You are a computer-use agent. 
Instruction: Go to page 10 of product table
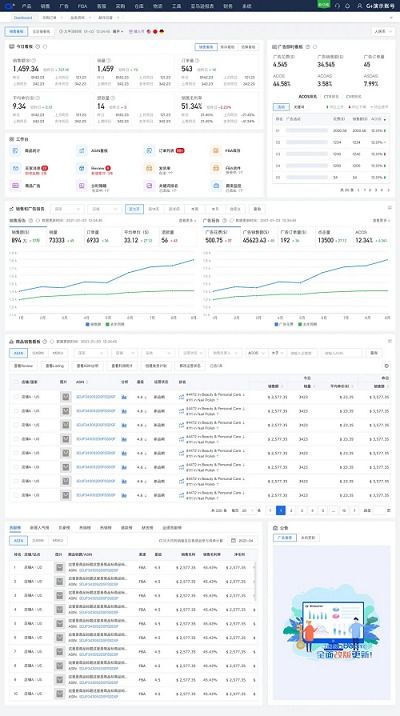[x=344, y=510]
